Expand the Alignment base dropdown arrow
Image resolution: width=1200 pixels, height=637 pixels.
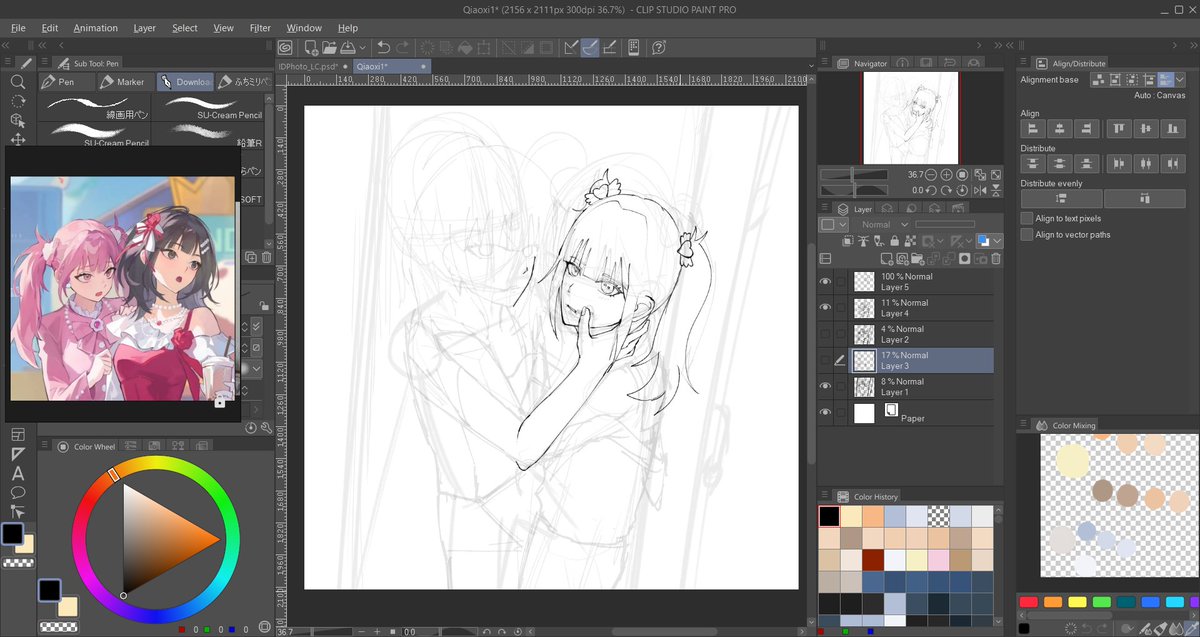(x=1179, y=79)
